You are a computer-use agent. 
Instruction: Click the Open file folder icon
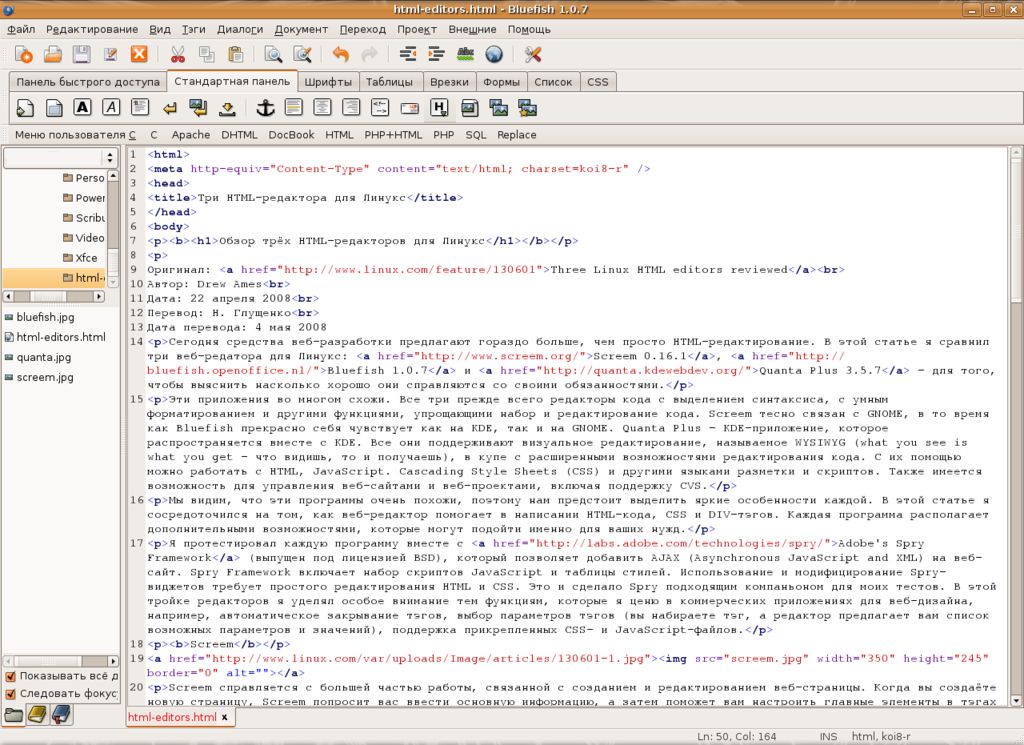52,55
